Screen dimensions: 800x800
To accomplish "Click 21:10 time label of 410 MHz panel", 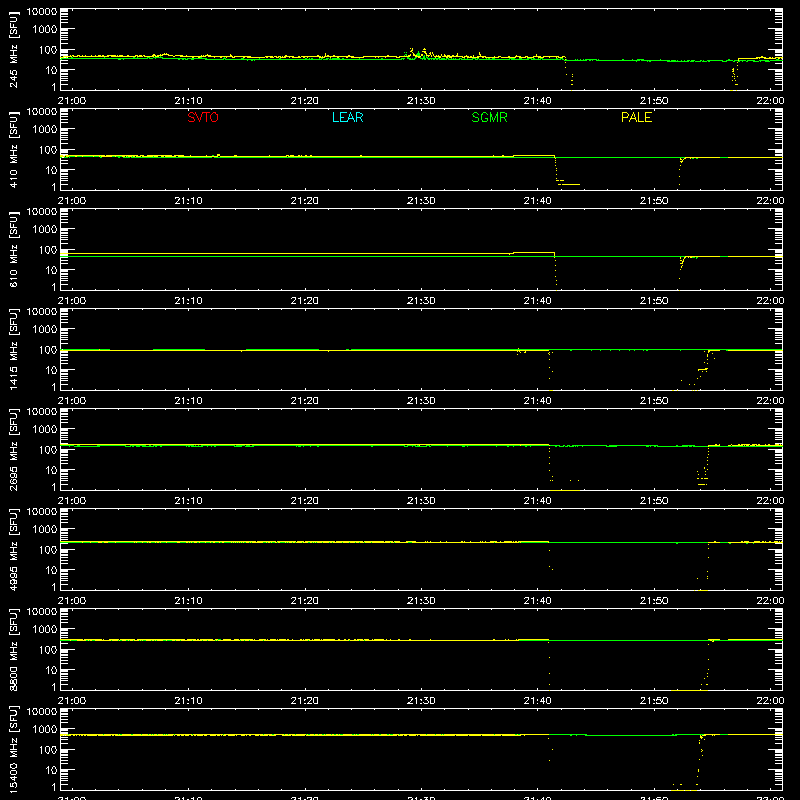I will pos(188,201).
